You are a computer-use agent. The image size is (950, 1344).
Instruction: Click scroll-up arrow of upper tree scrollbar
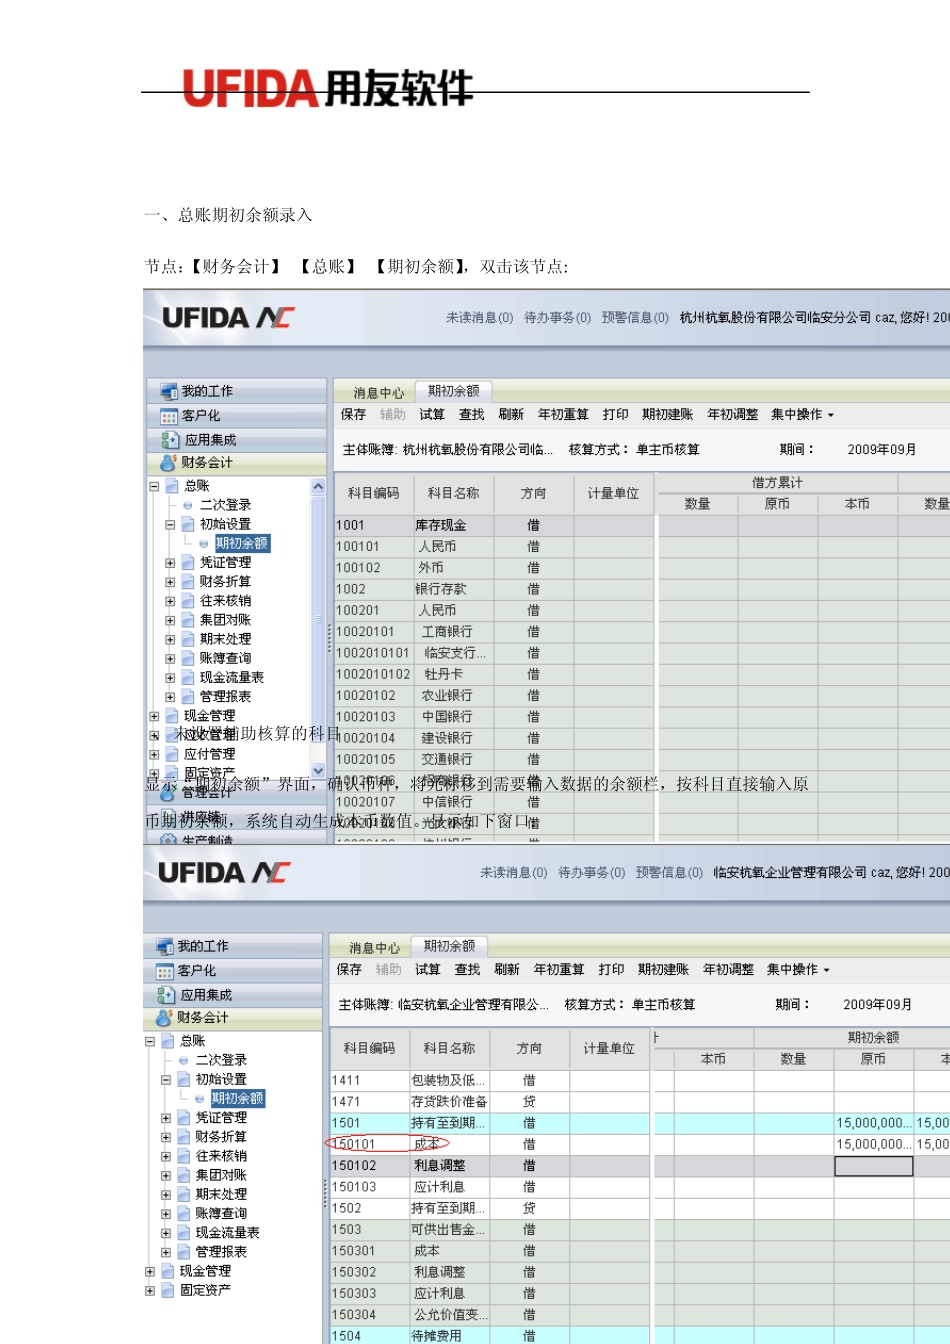[318, 486]
